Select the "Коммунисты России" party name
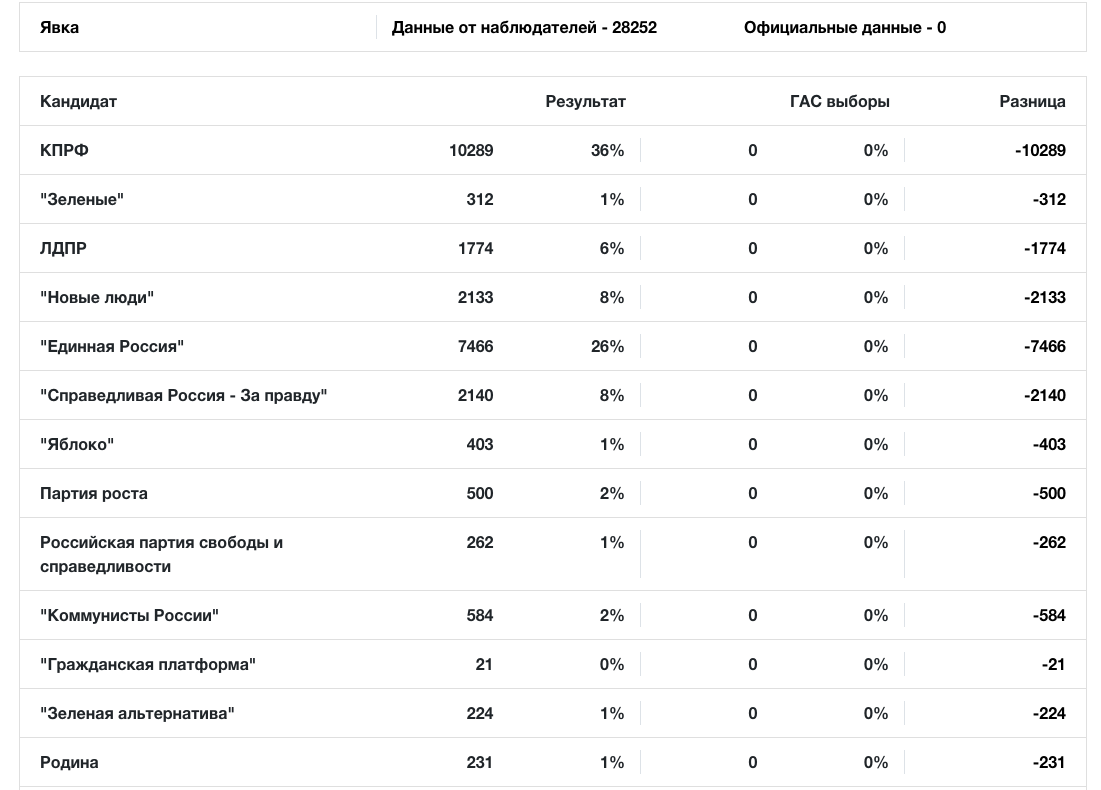1101x790 pixels. tap(129, 615)
